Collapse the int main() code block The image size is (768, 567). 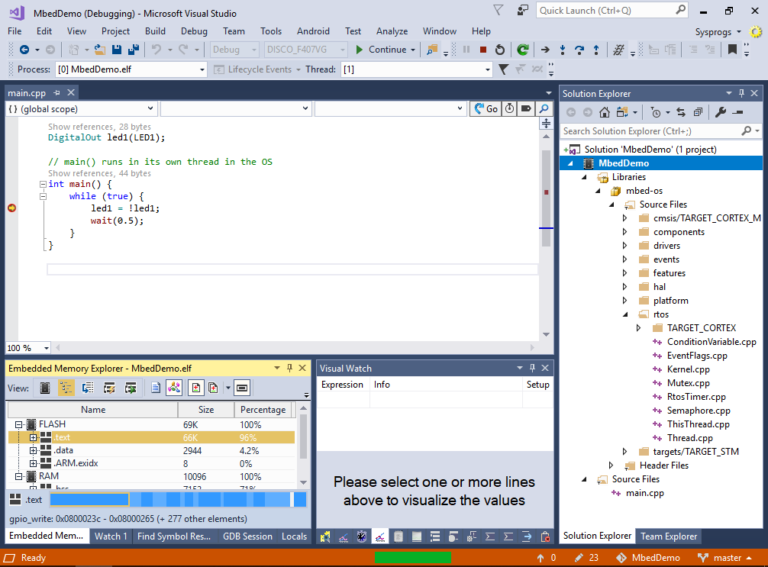43,184
